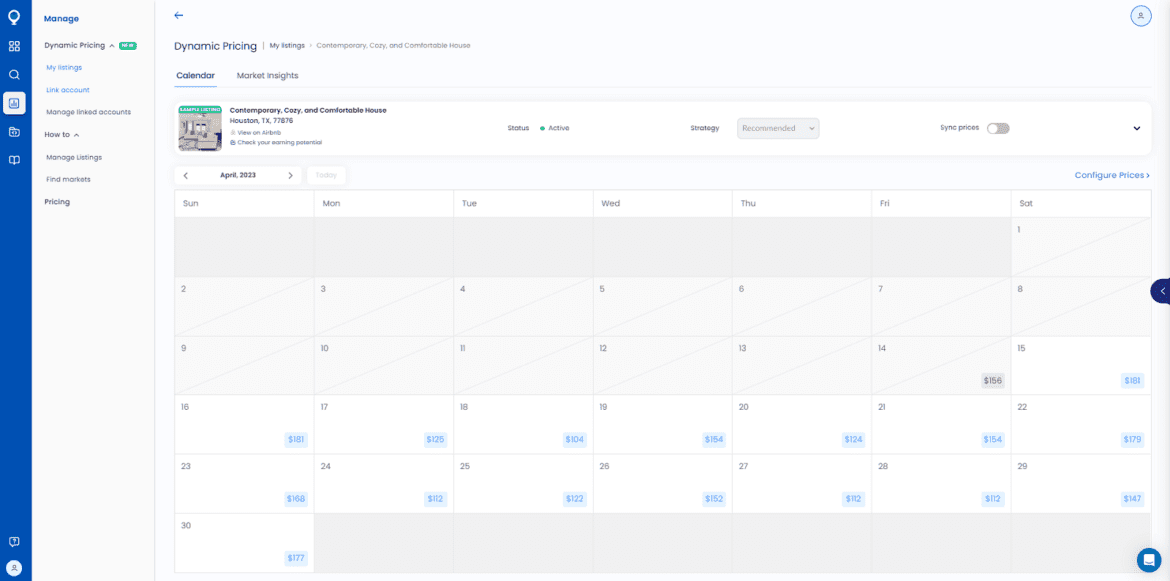The image size is (1170, 581).
Task: Open the user profile avatar top right
Action: (1140, 16)
